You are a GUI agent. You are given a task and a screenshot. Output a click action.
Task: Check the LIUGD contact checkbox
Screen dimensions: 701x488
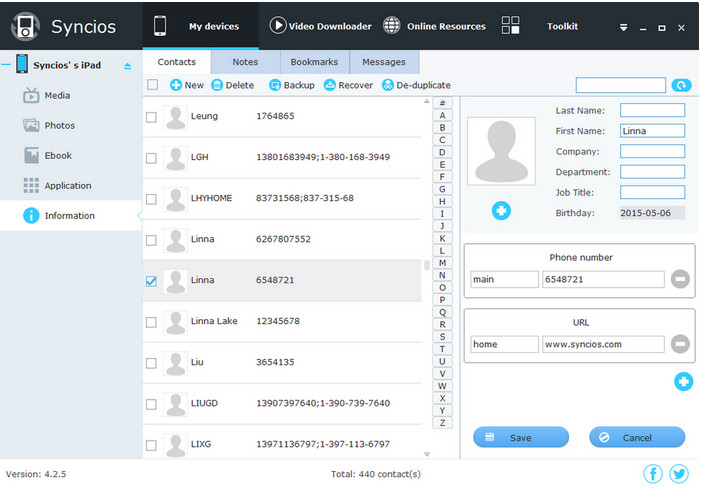[x=151, y=404]
